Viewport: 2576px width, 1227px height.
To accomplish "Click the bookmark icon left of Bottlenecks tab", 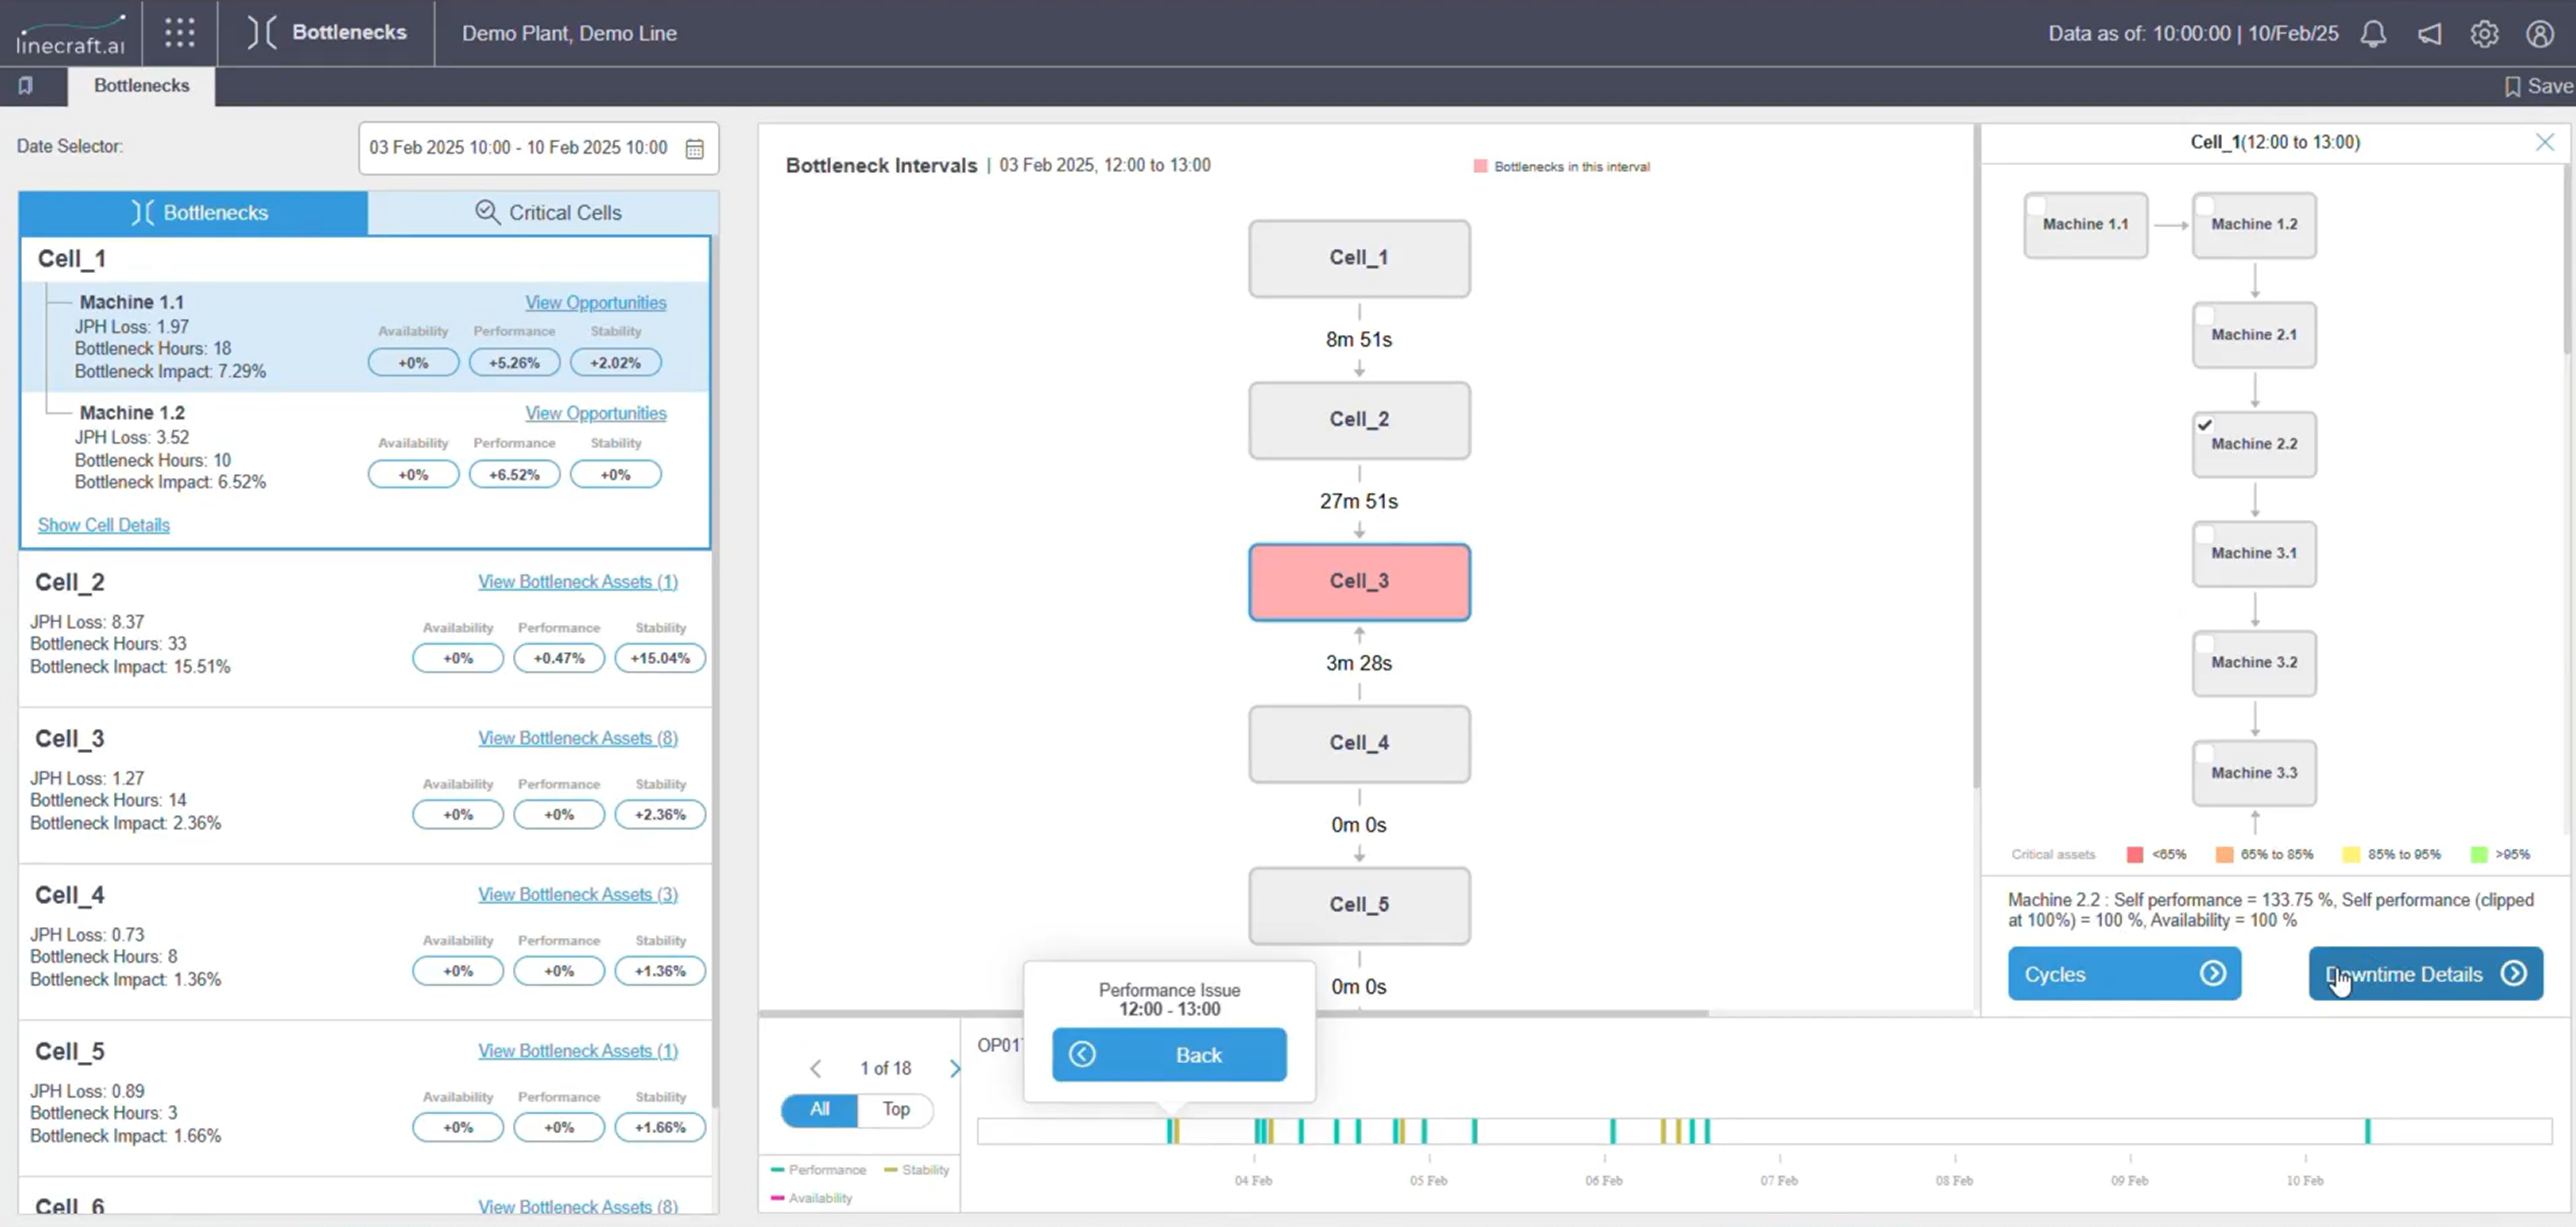I will point(25,86).
